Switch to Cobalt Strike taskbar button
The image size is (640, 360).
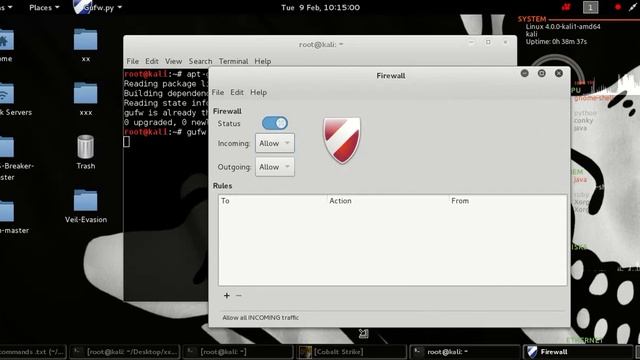coord(351,352)
